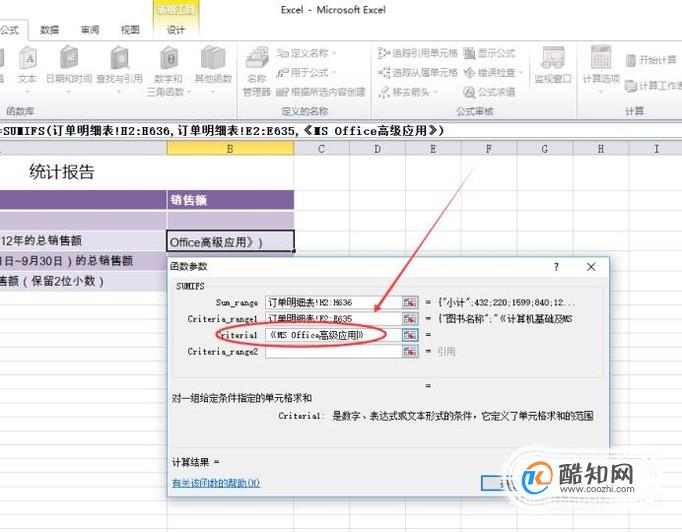Click inside the formula bar
This screenshot has height=532, width=682.
pos(341,130)
